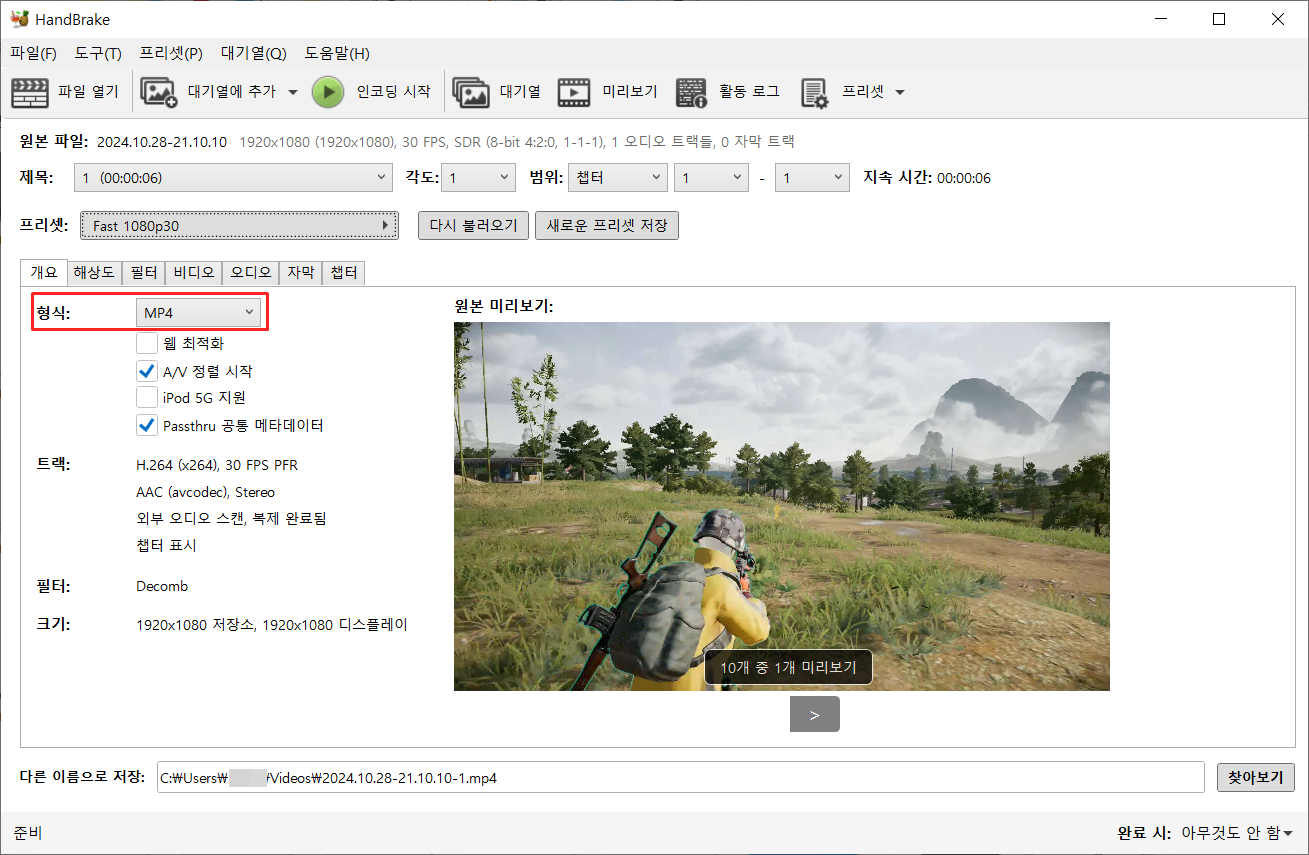
Task: Click the 인코딩 시작 label
Action: [394, 92]
